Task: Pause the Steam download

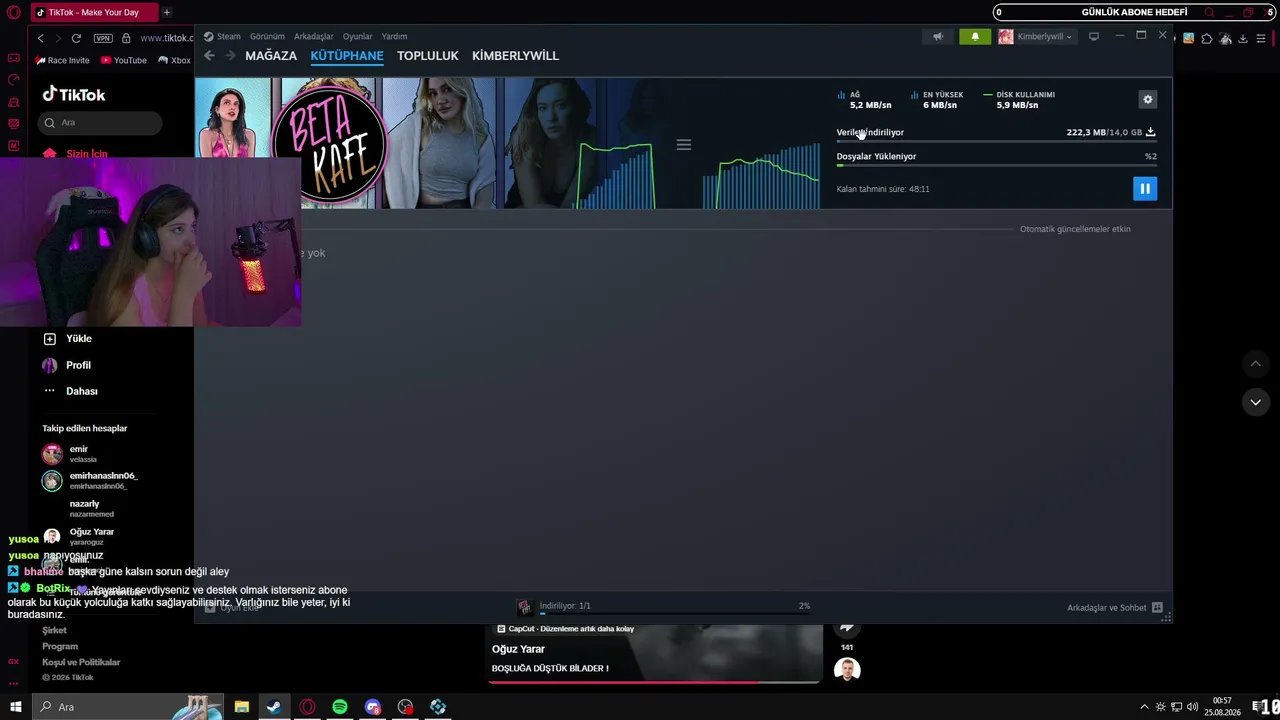Action: point(1145,188)
